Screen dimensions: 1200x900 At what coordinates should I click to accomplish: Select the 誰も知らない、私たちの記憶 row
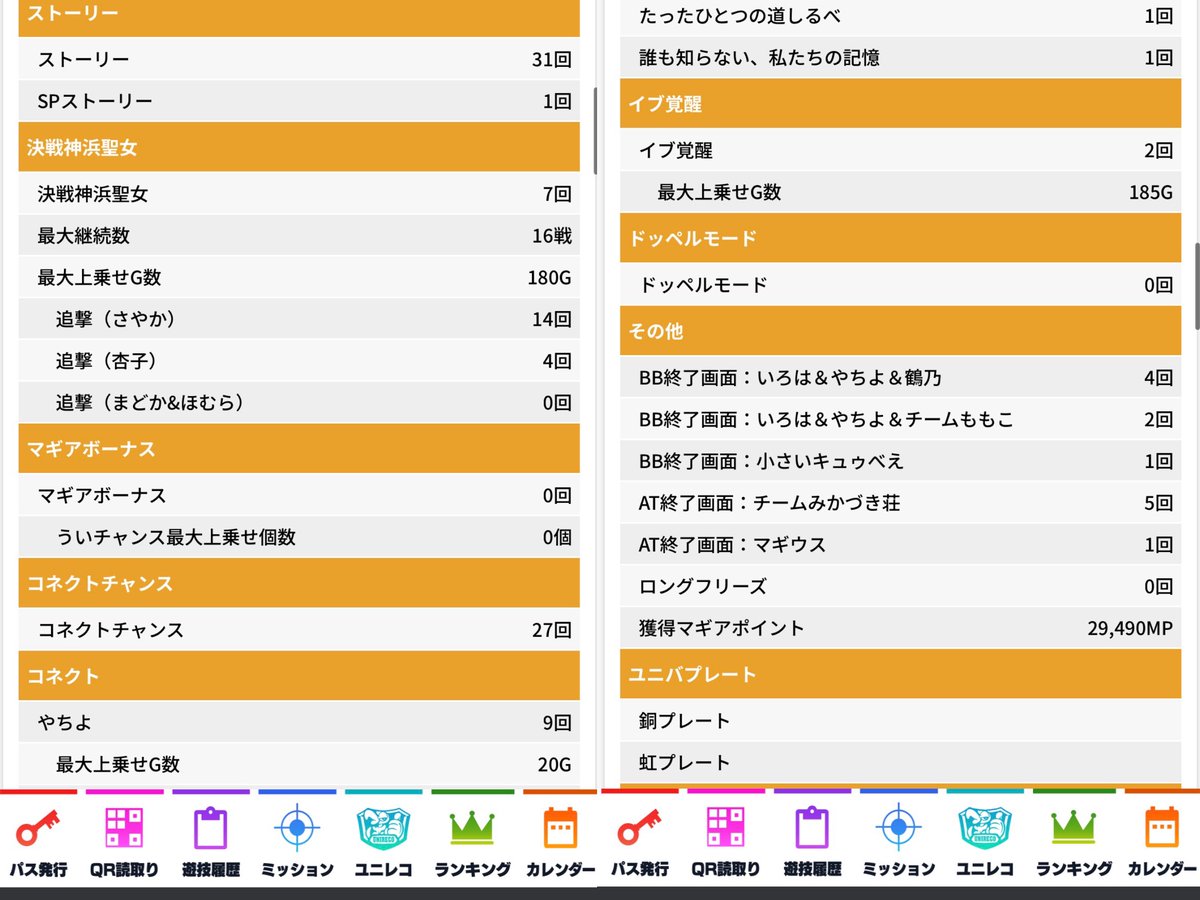click(900, 58)
